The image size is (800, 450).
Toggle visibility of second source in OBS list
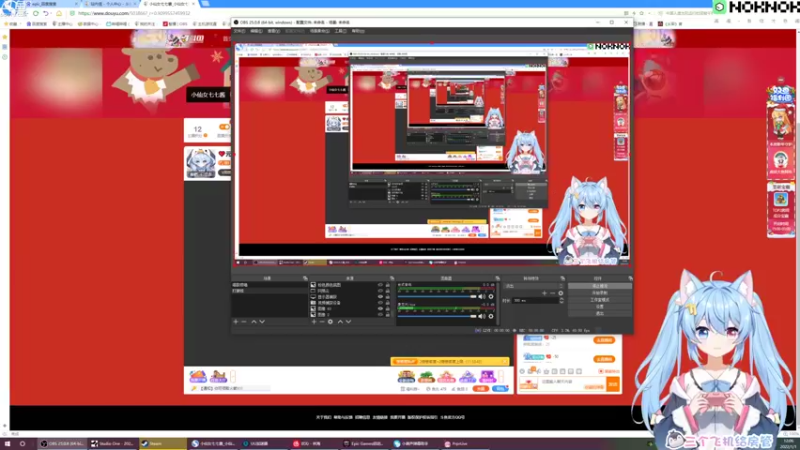380,291
